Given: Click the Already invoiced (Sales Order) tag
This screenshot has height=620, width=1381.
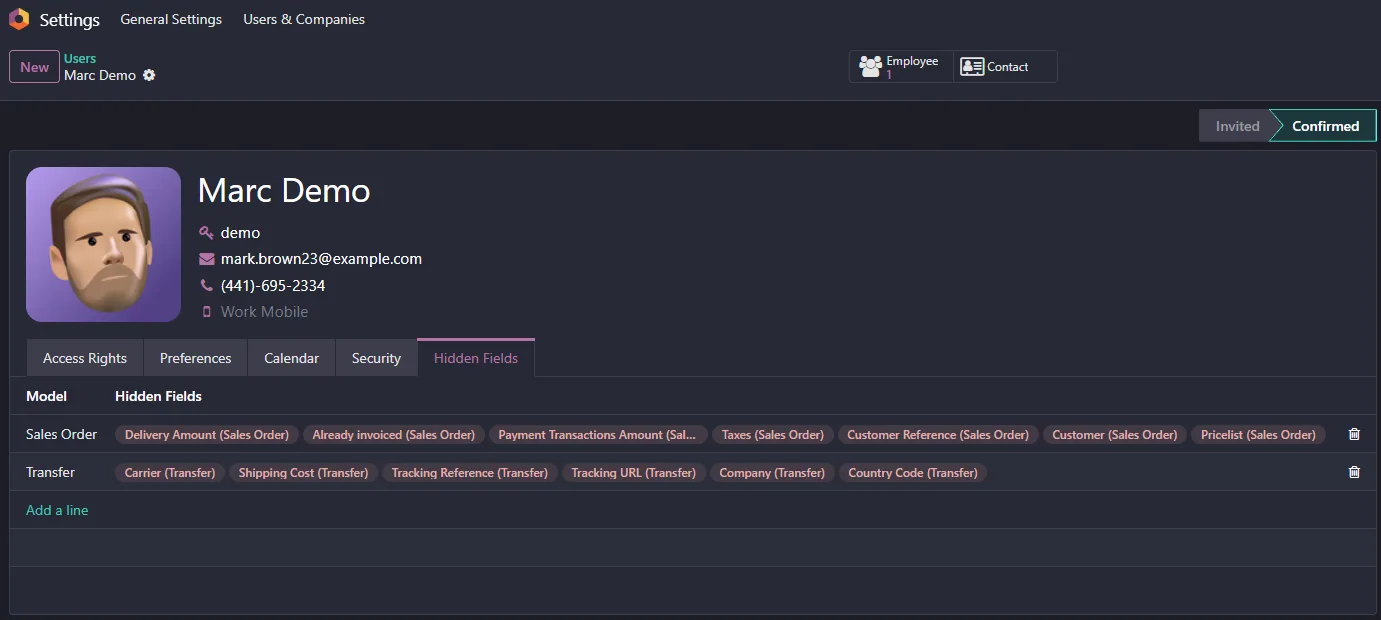Looking at the screenshot, I should tap(394, 434).
